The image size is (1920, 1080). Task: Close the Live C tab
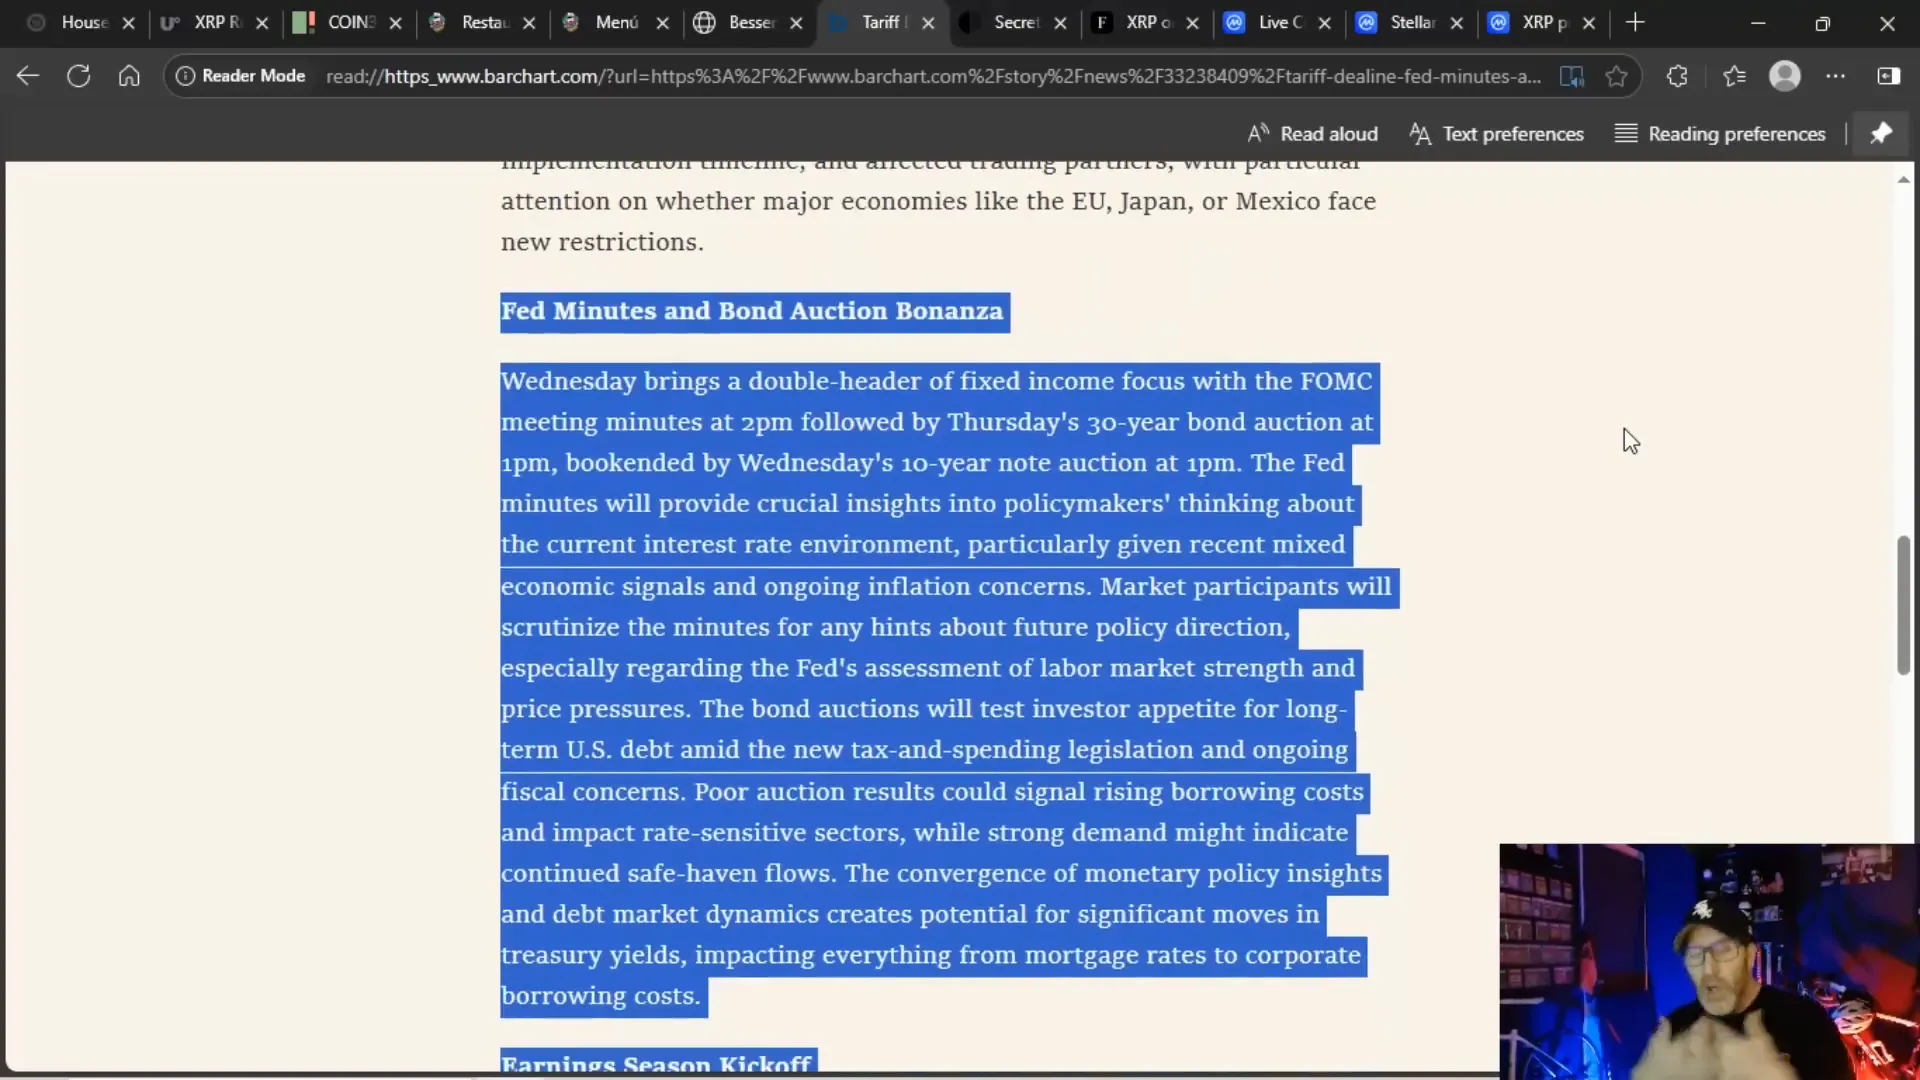click(x=1324, y=22)
